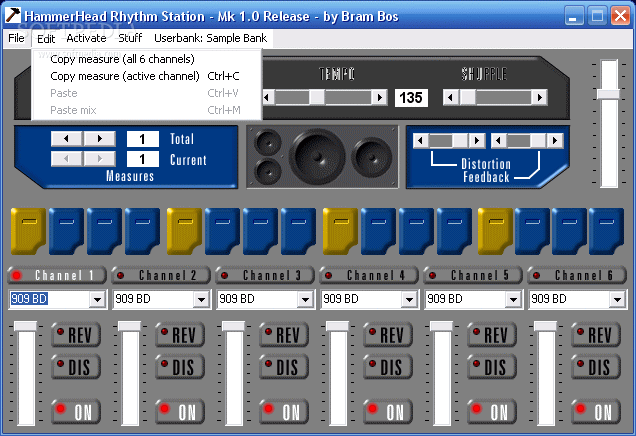Expand Channel 4 sound dropdown
This screenshot has height=436, width=636.
[409, 299]
